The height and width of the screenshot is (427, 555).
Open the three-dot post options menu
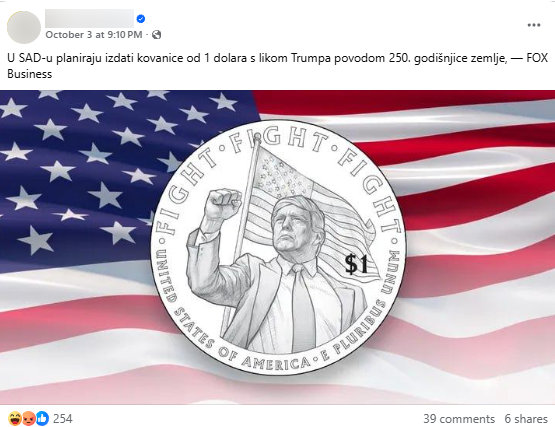tap(533, 25)
